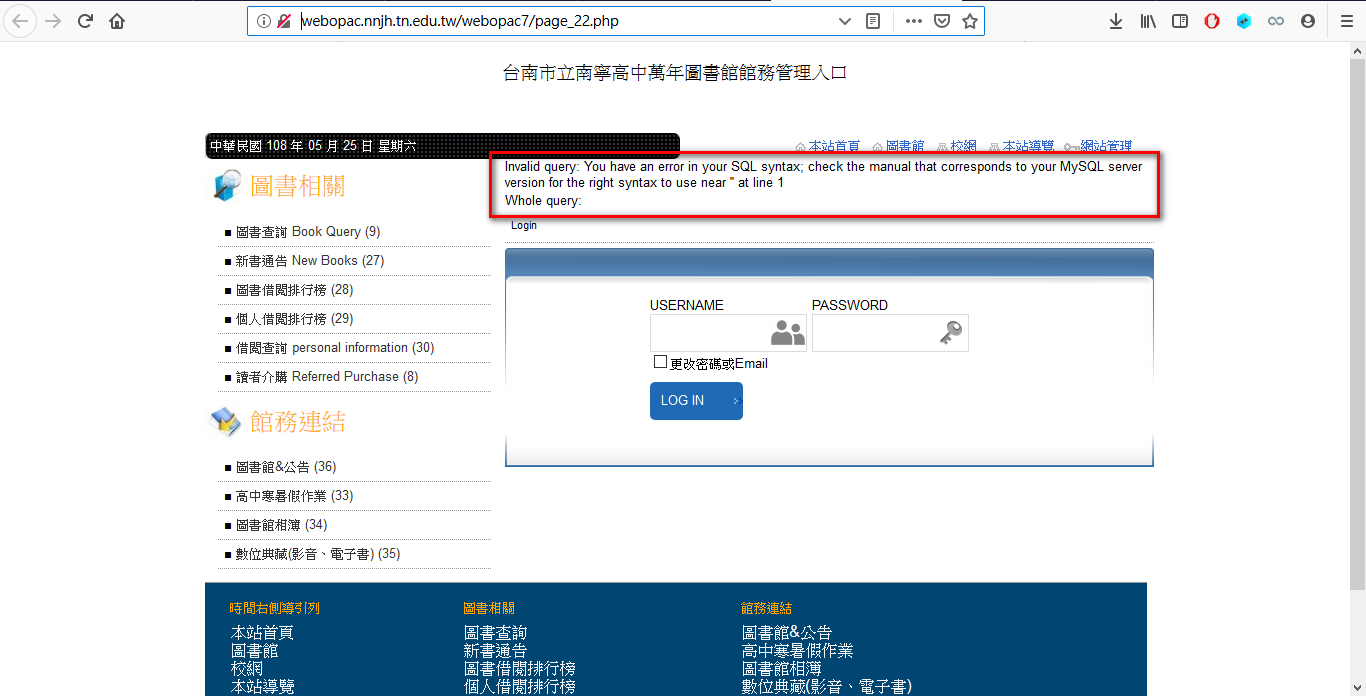1366x696 pixels.
Task: Open 個人借閱排行榜 (29) sidebar item
Action: tap(294, 319)
